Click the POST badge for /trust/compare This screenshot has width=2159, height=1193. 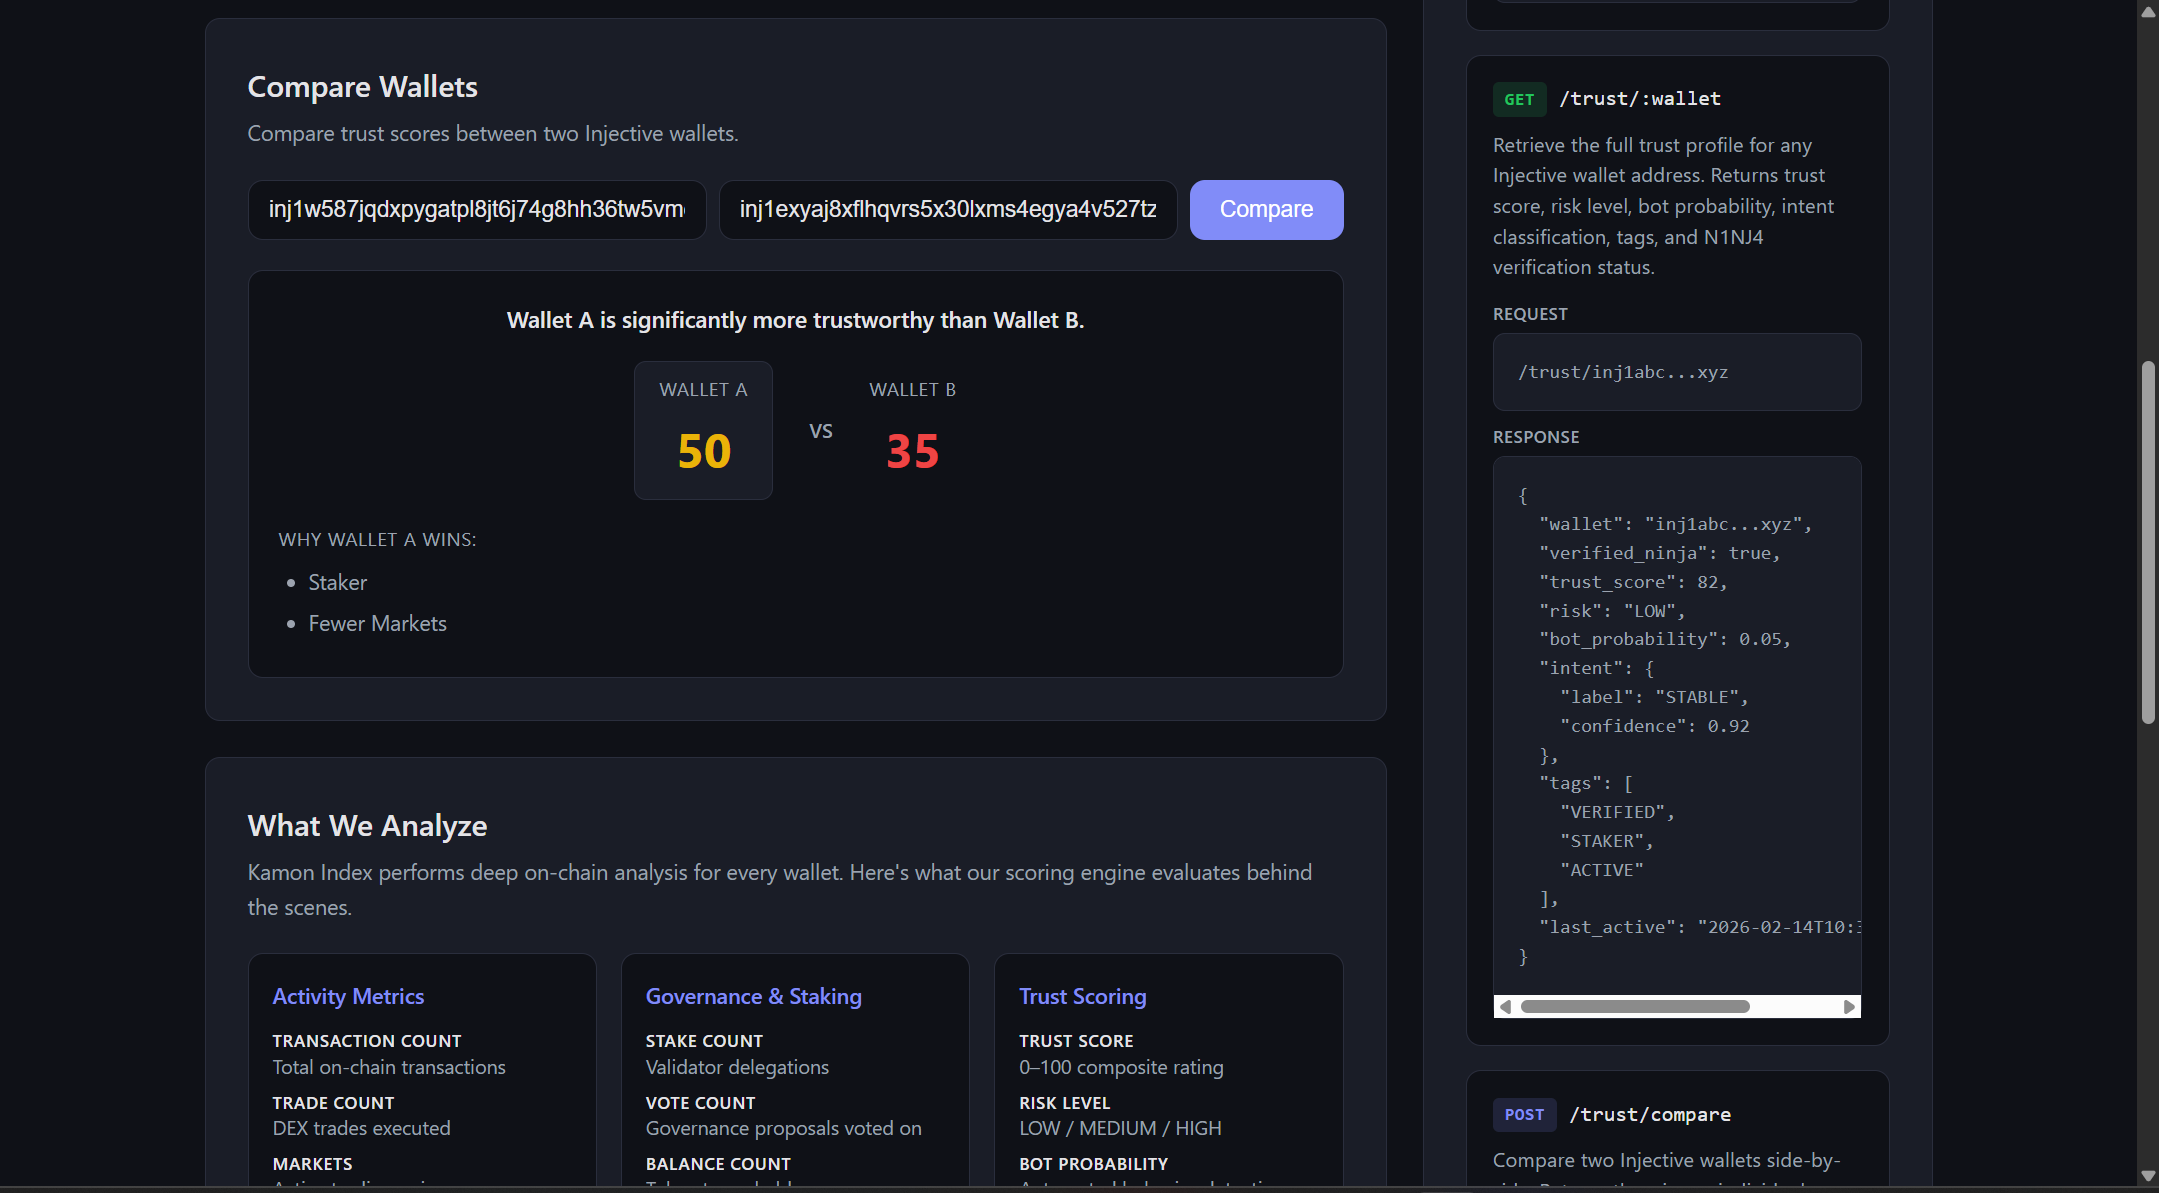[1524, 1114]
